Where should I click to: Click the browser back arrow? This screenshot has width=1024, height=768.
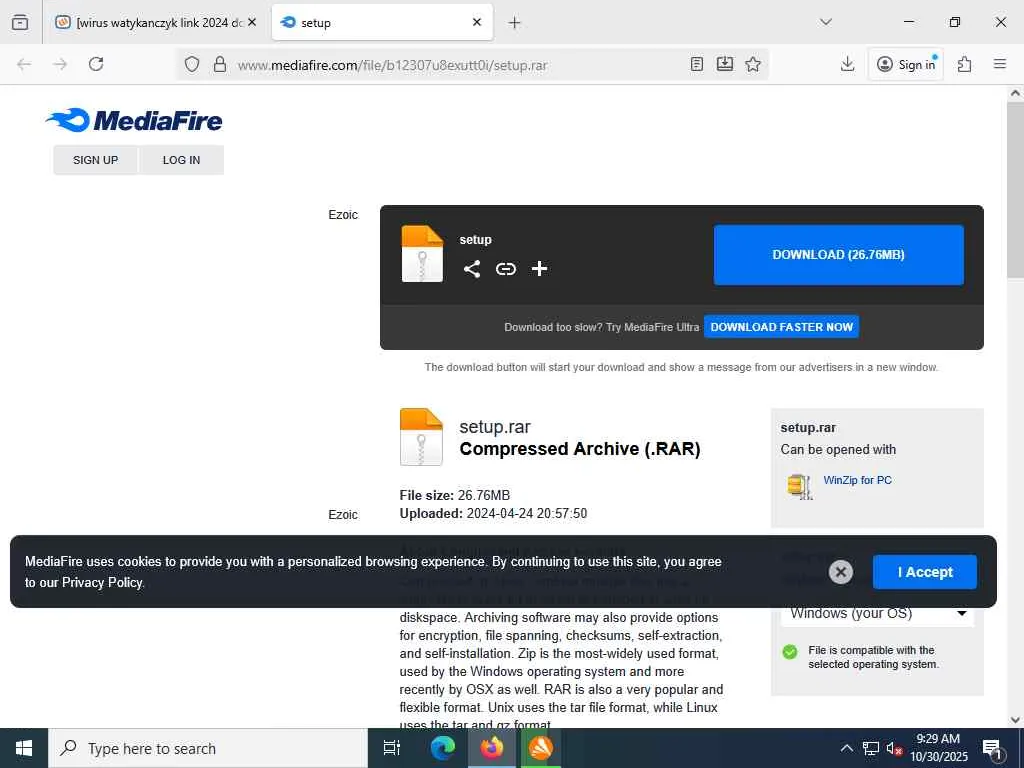pyautogui.click(x=24, y=64)
